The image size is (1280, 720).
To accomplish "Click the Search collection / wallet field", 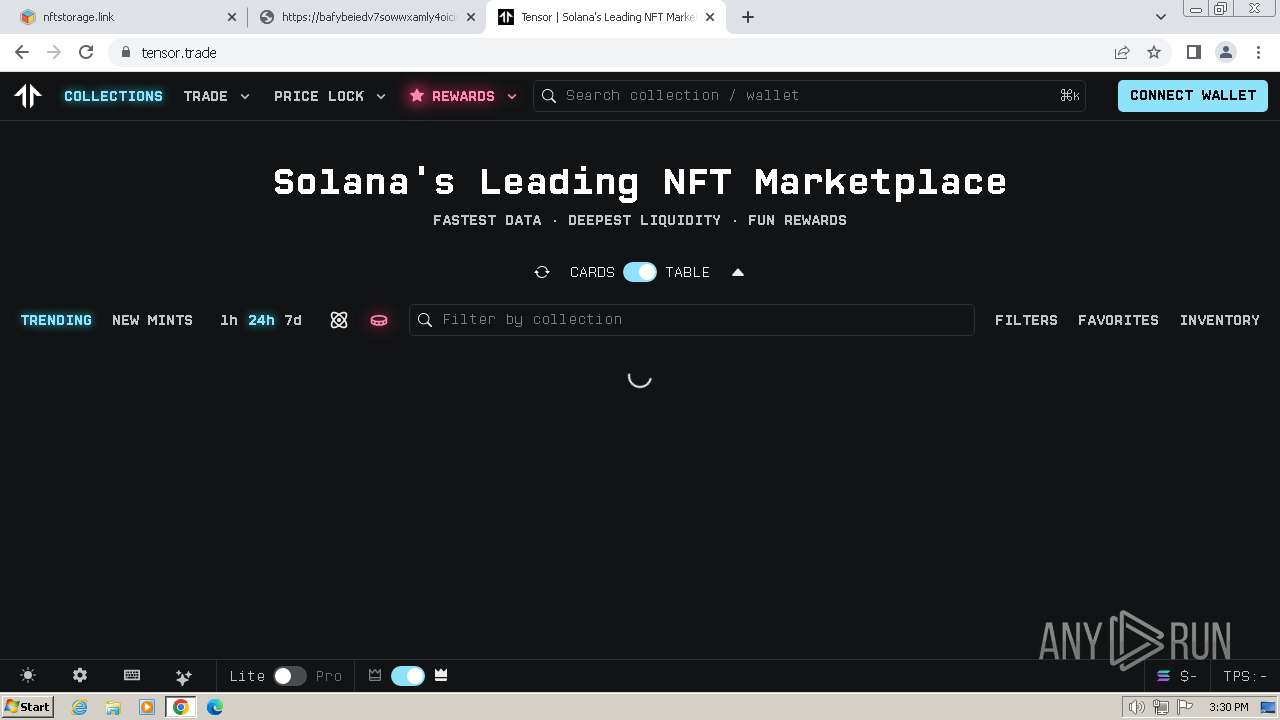I will pyautogui.click(x=809, y=96).
